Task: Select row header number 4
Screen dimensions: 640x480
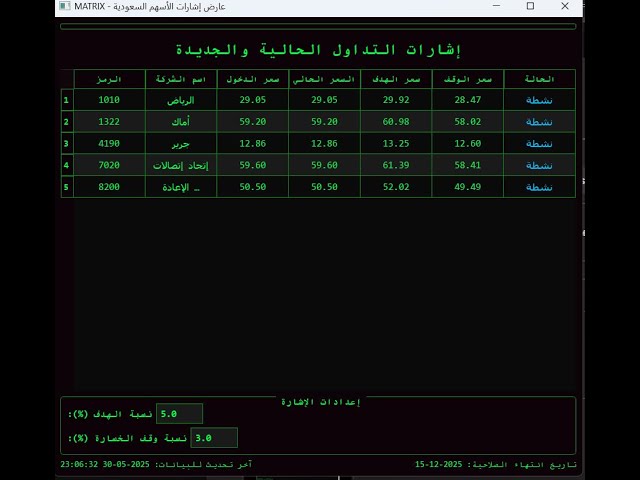Action: pos(67,165)
